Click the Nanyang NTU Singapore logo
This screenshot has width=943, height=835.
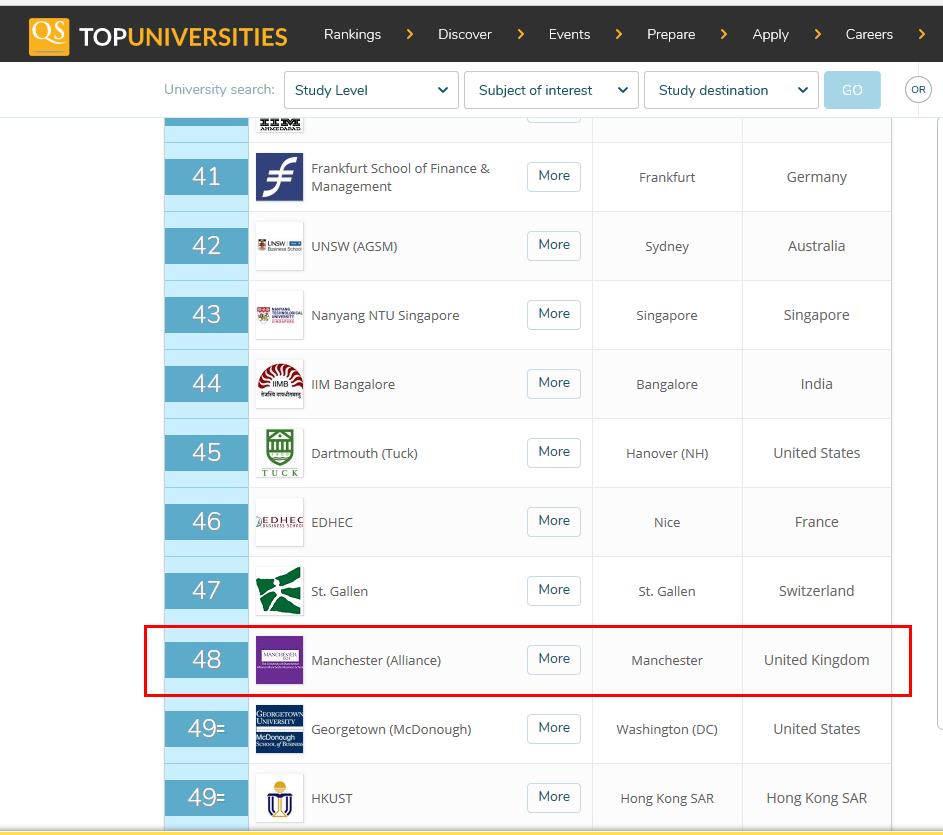[280, 315]
